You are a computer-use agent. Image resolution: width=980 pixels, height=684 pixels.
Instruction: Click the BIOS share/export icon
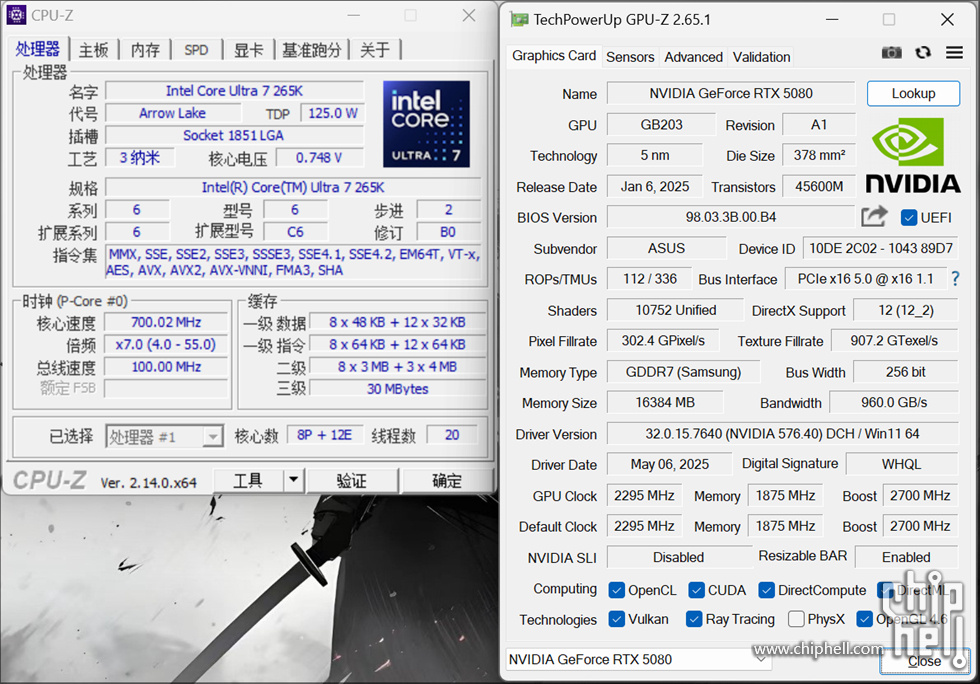[874, 216]
